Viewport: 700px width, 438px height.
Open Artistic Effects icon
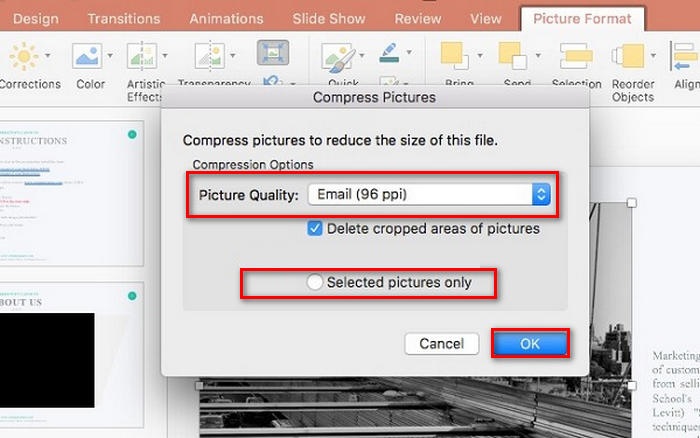coord(142,56)
